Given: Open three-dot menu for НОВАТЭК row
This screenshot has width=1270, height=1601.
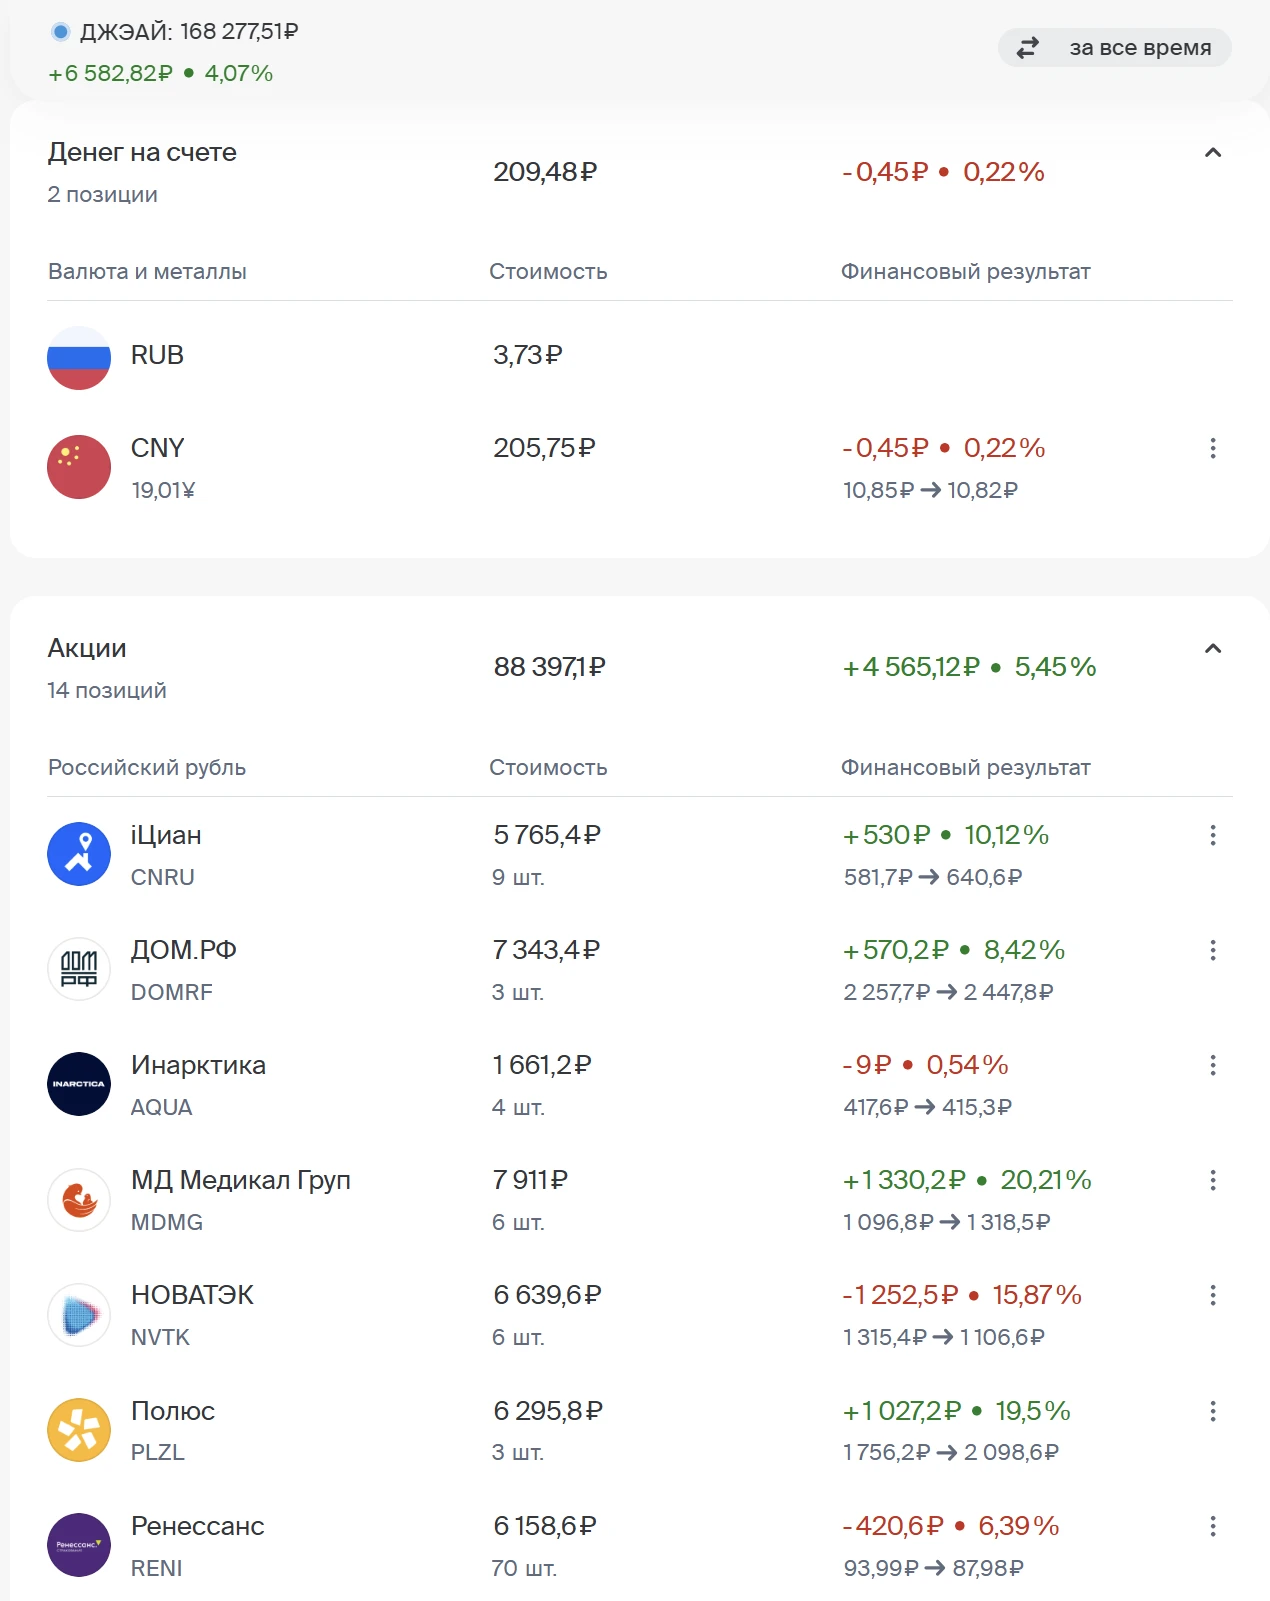Looking at the screenshot, I should coord(1213,1296).
